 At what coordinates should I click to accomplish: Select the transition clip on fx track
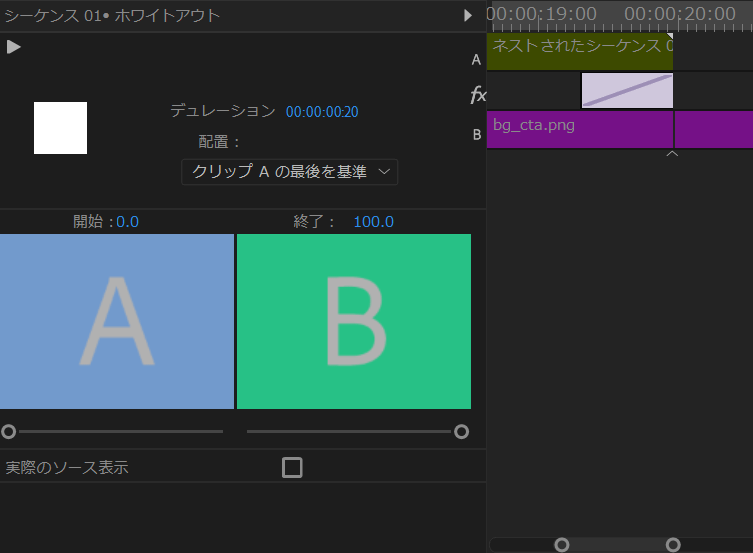coord(627,91)
